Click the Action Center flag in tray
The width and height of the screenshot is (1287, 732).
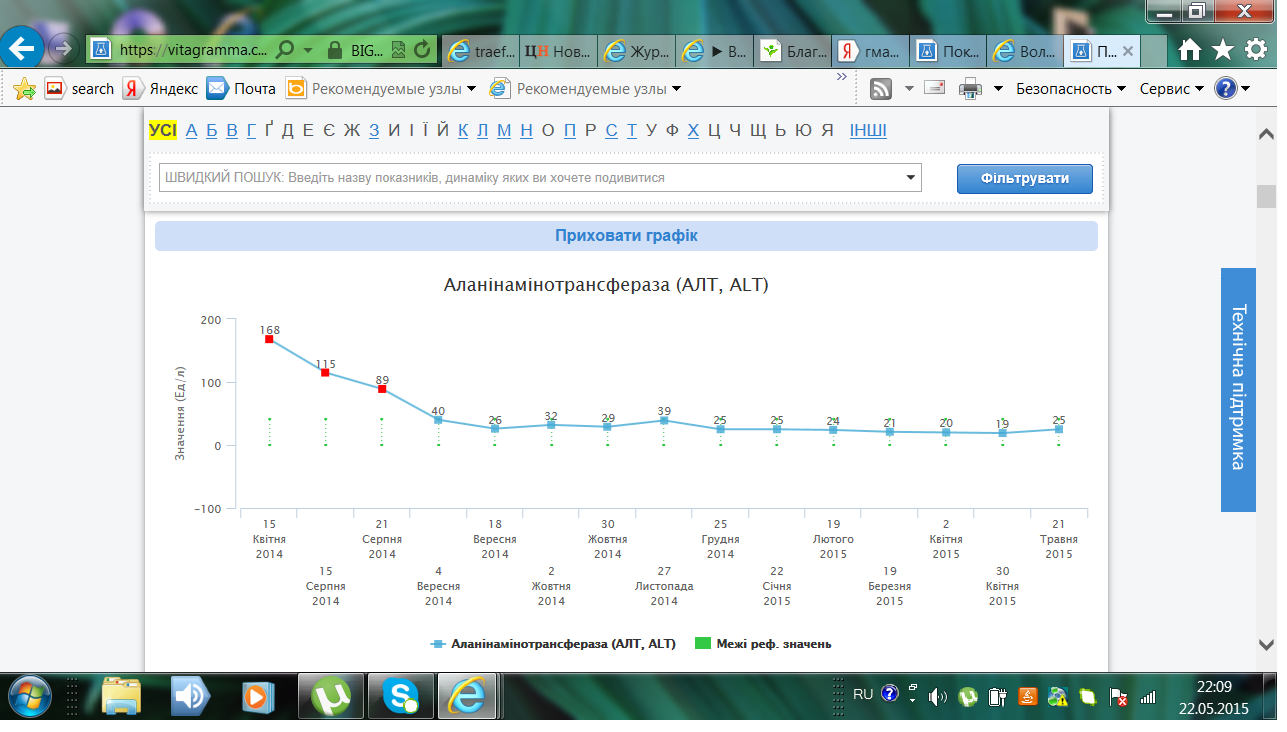[x=1118, y=696]
